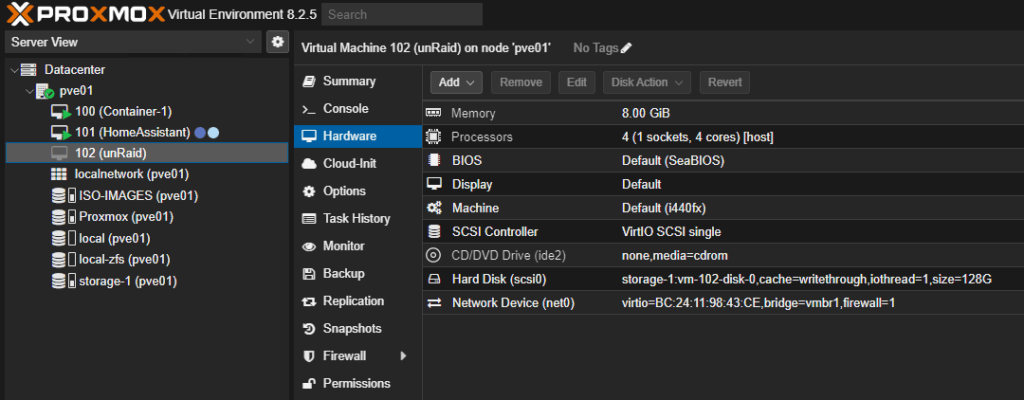1024x400 pixels.
Task: Click the HomeAssistant VM monitor icon
Action: (x=61, y=133)
